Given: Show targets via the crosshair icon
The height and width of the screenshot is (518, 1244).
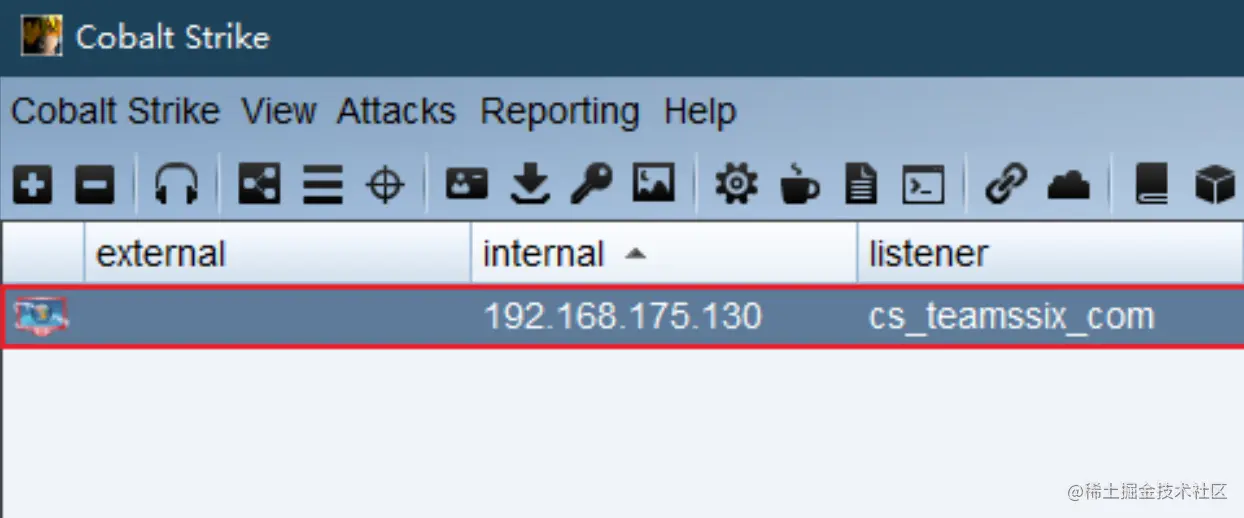Looking at the screenshot, I should click(x=385, y=185).
